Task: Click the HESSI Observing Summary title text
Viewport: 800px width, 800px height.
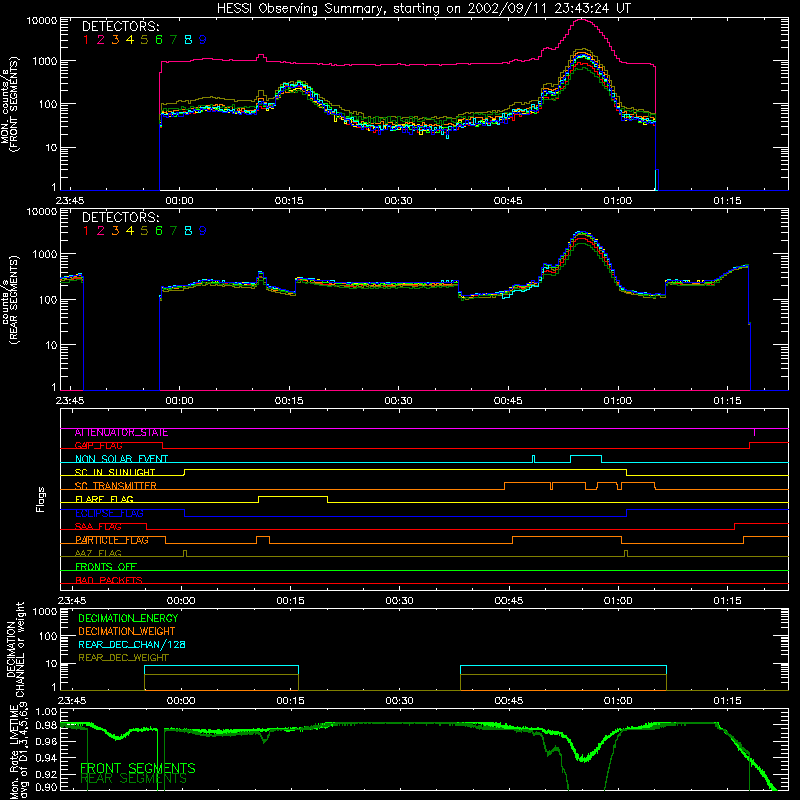Action: [424, 9]
